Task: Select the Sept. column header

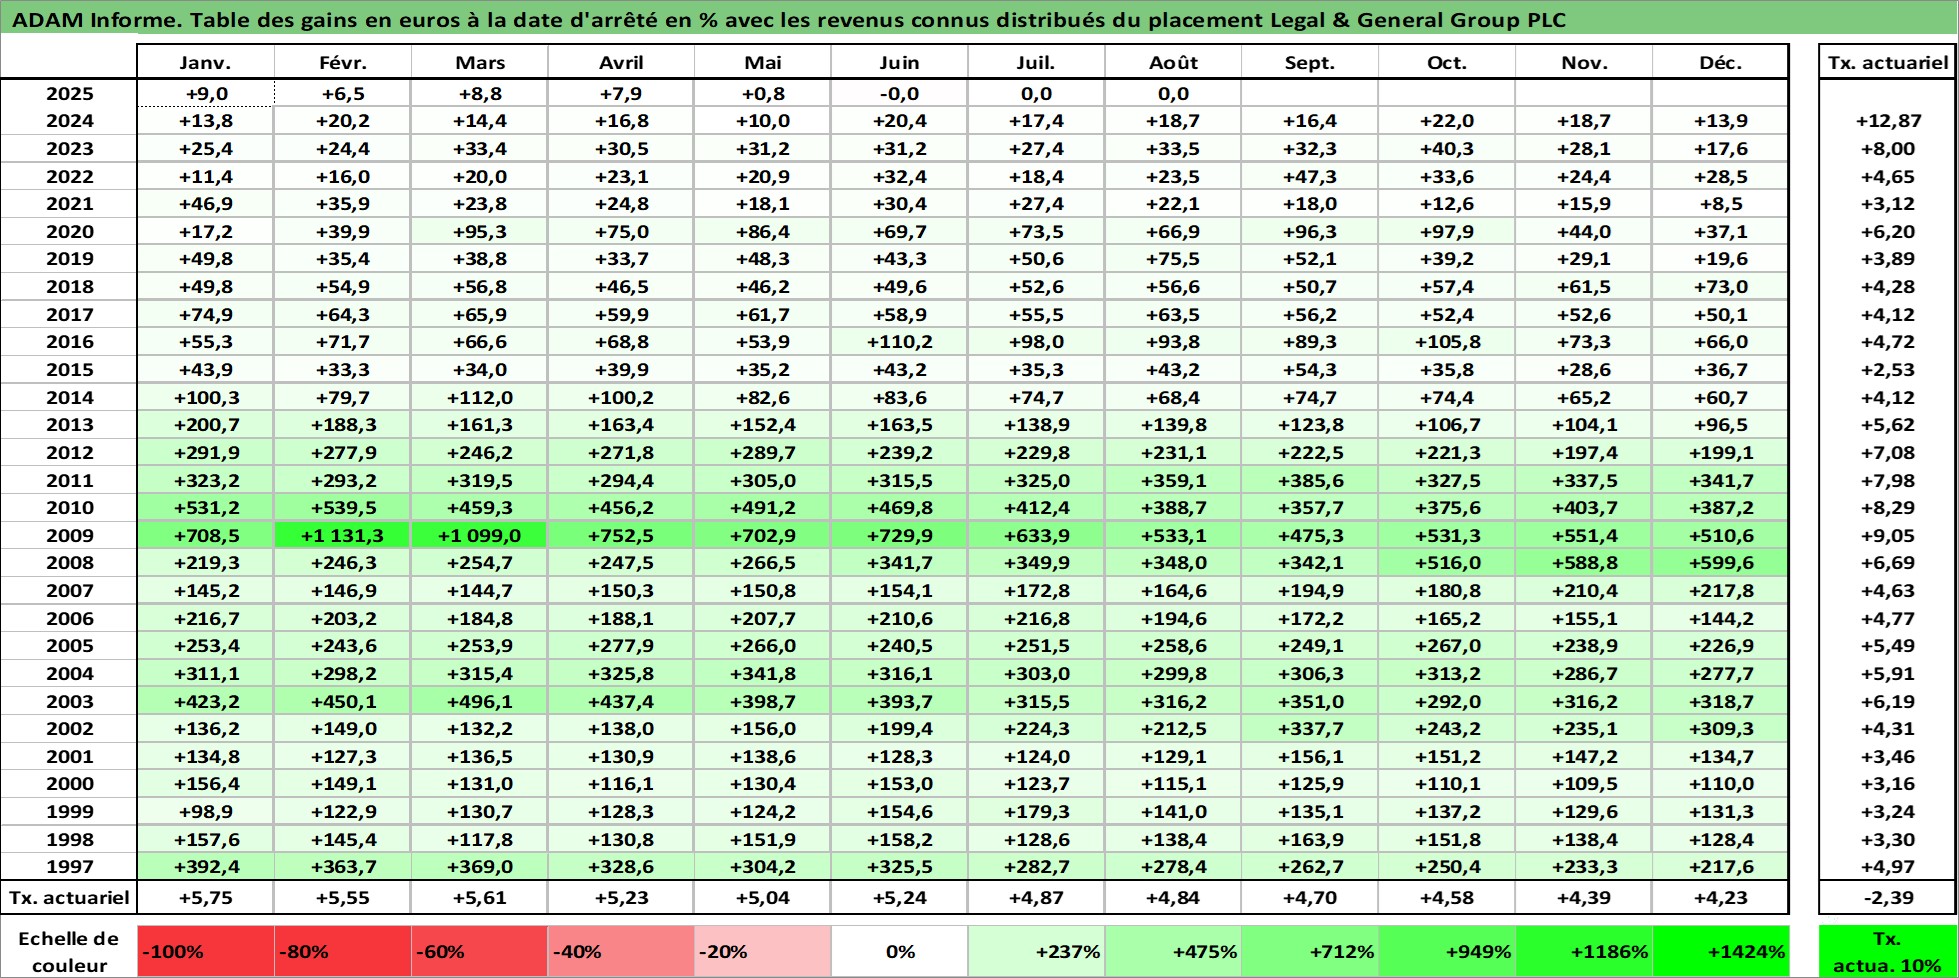Action: [1310, 62]
